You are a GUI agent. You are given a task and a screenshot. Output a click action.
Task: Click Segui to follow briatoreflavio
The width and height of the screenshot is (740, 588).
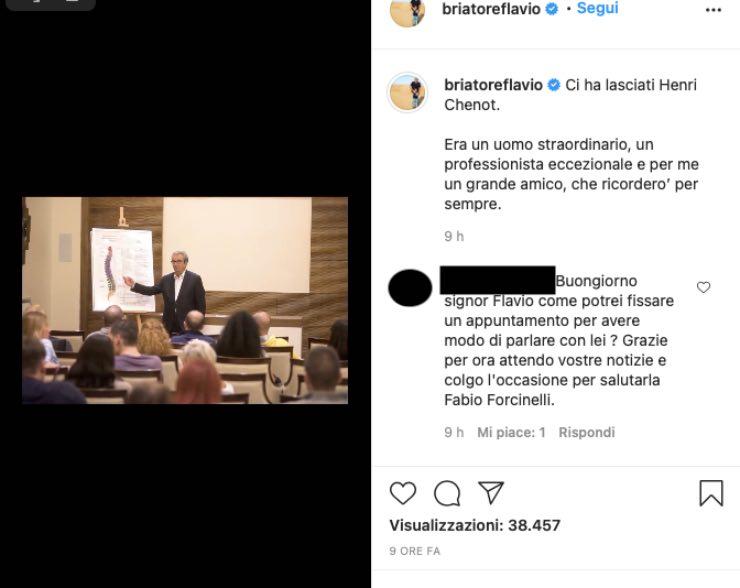597,8
